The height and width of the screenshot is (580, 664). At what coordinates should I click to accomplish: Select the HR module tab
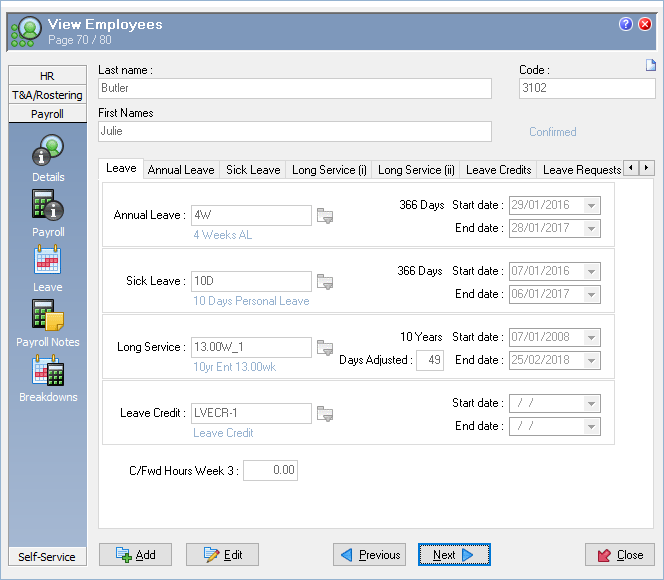pos(47,76)
